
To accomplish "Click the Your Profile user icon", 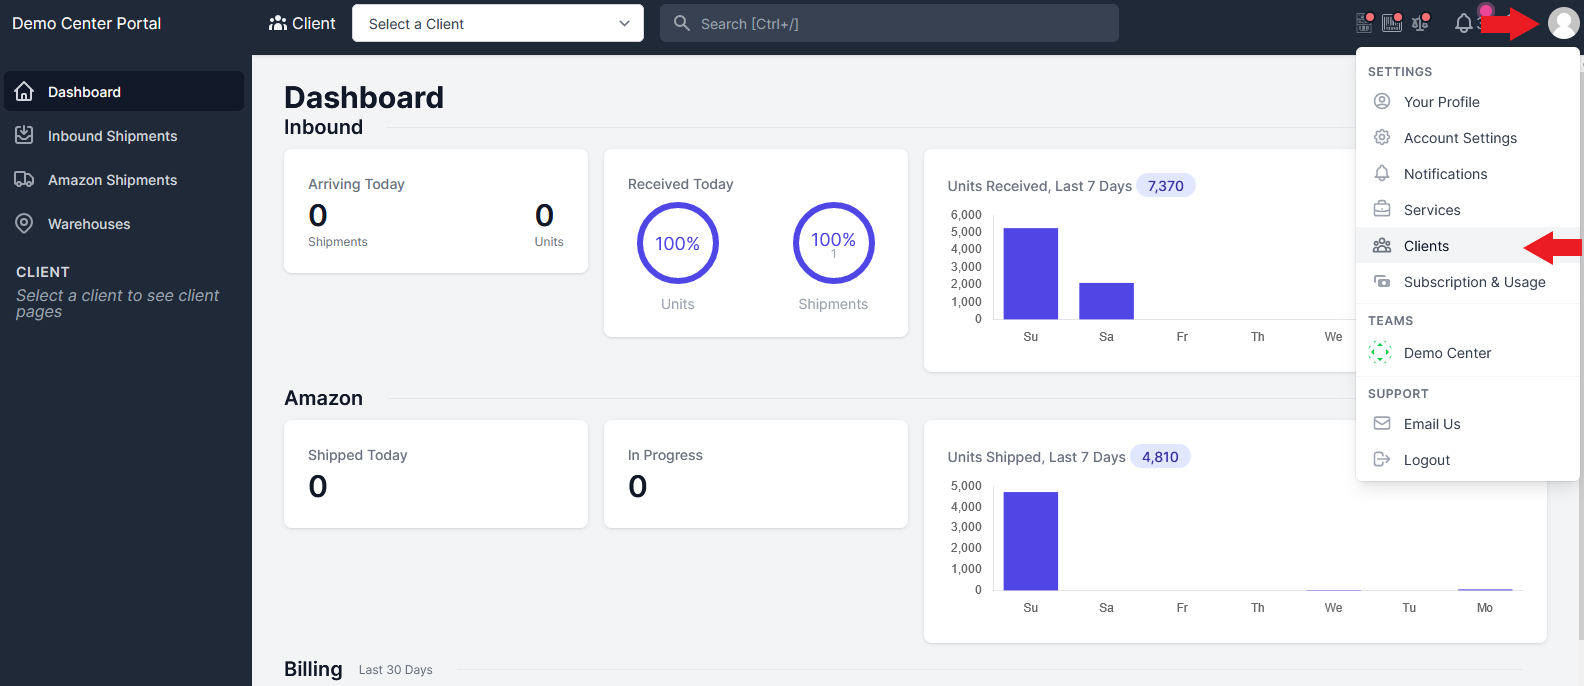I will [x=1382, y=101].
